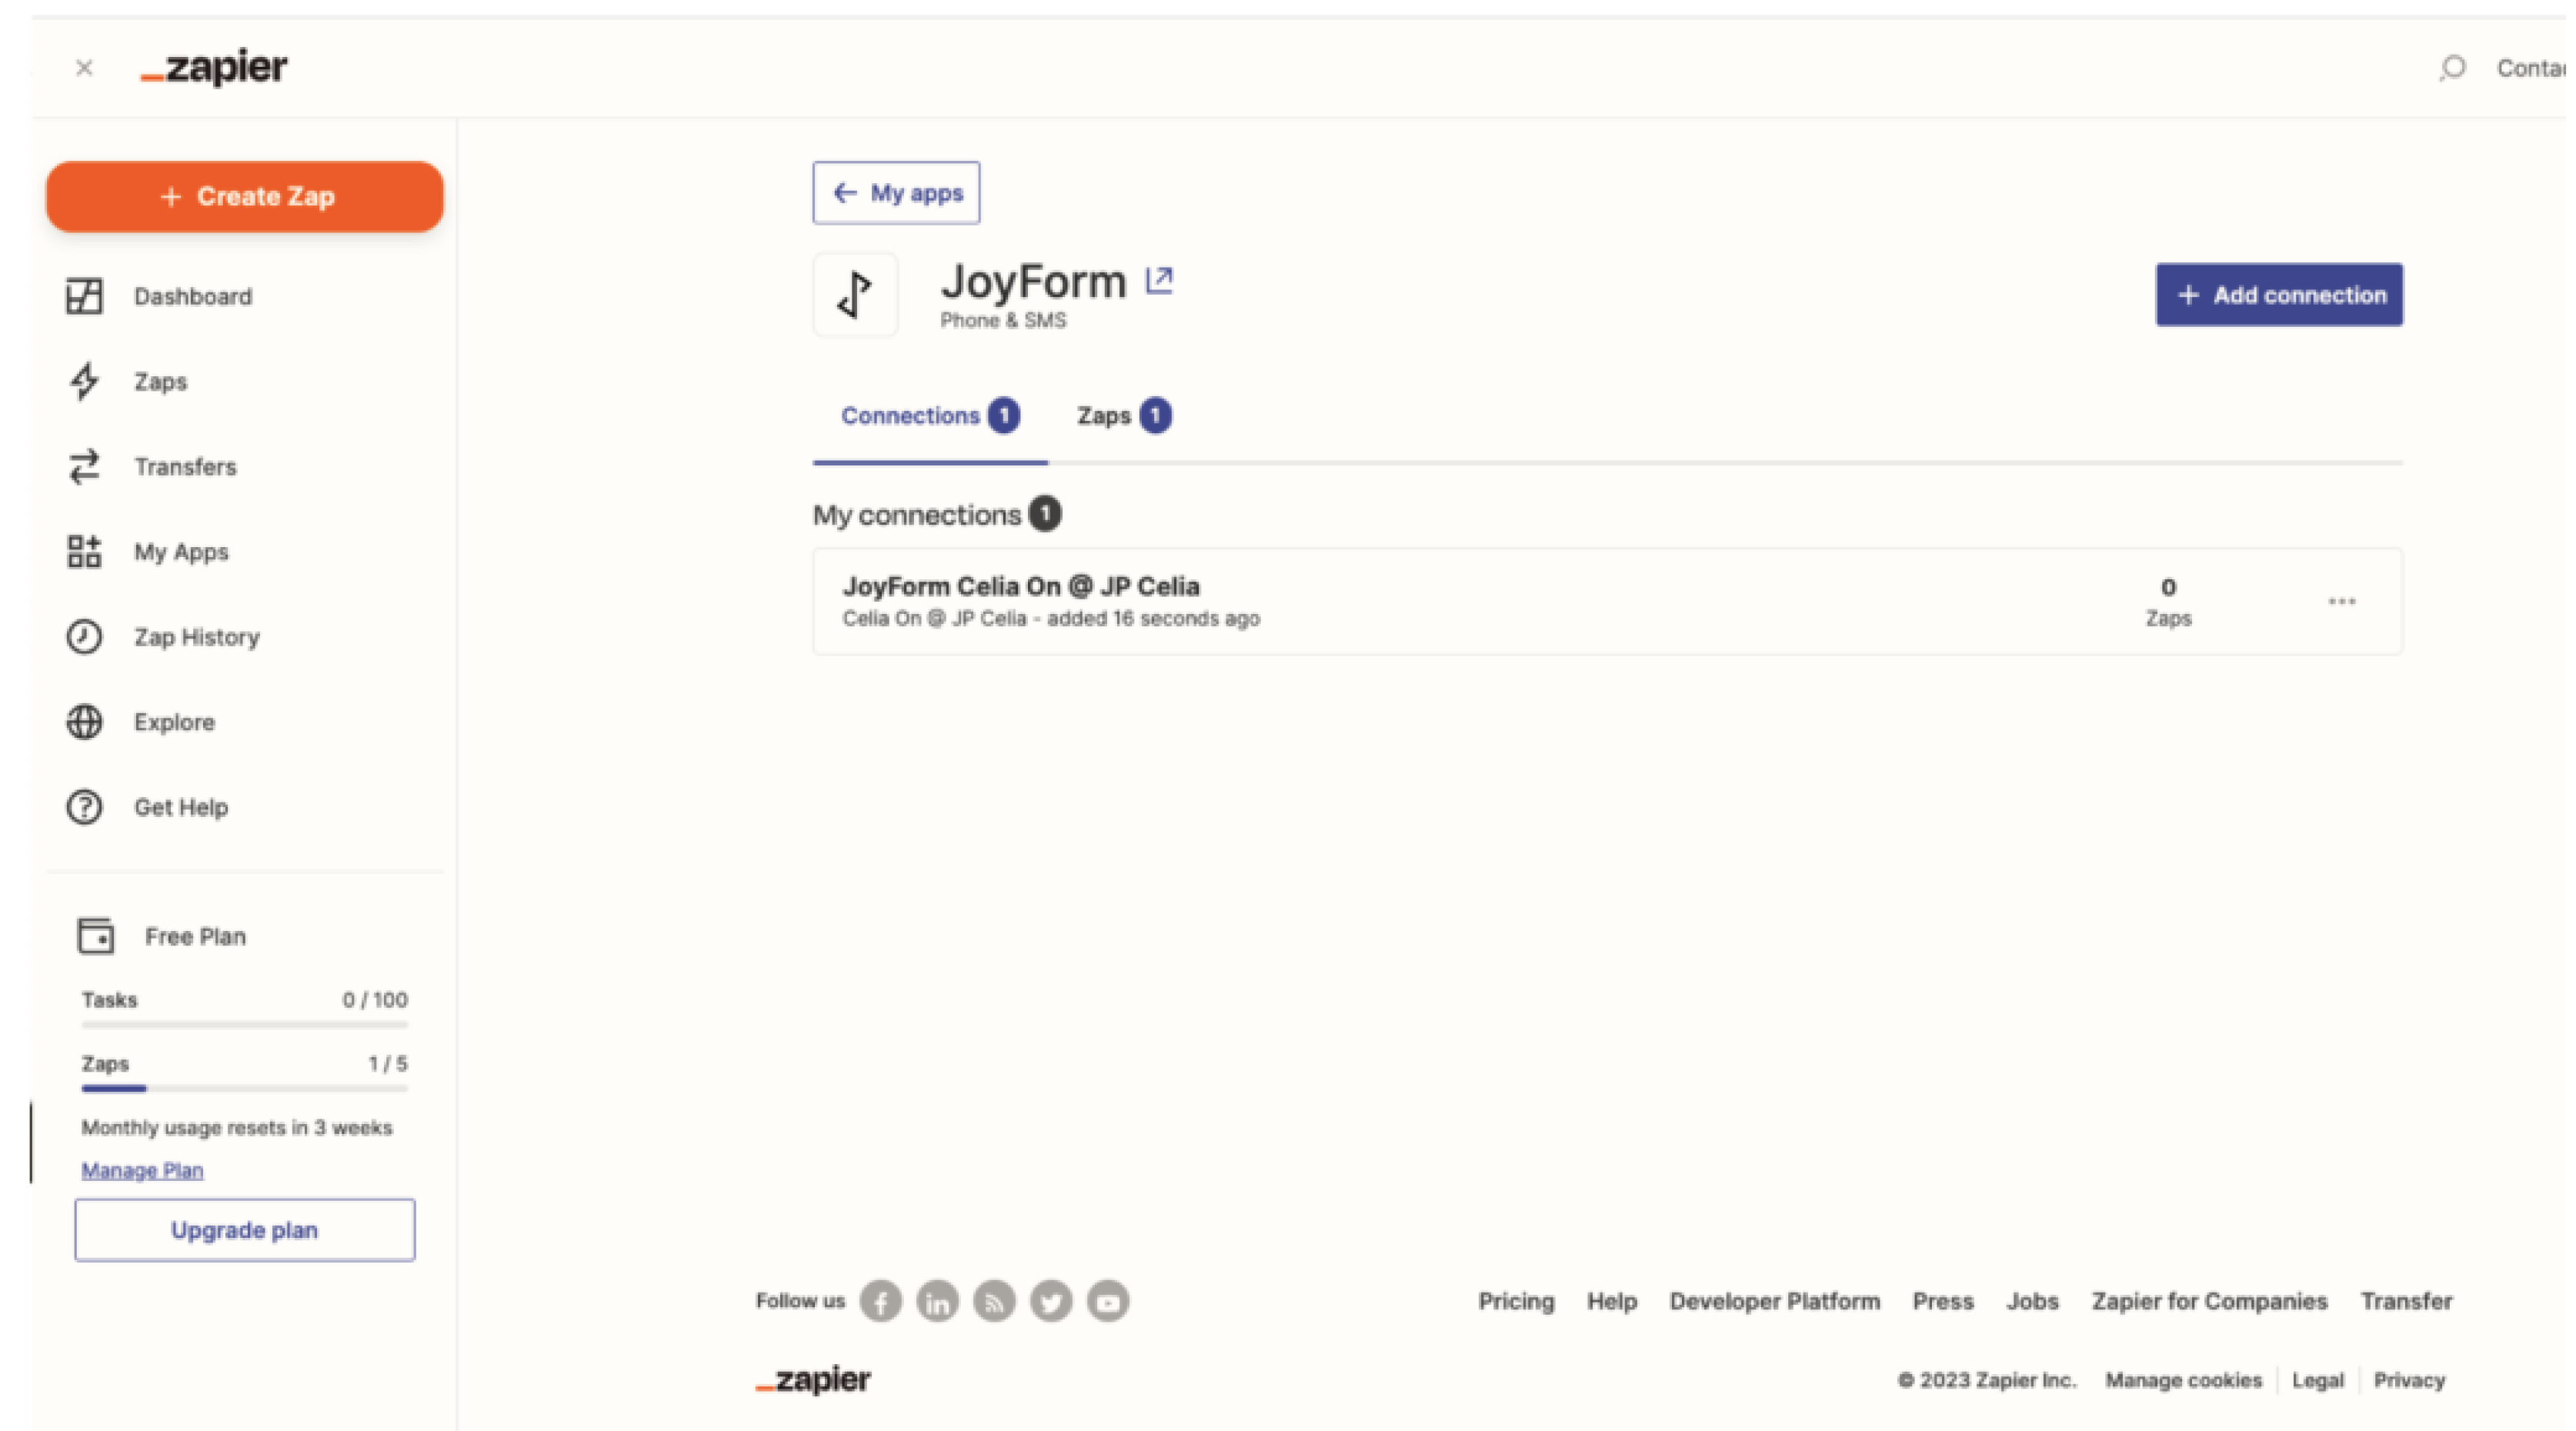
Task: Open the Pricing footer link
Action: pos(1516,1301)
